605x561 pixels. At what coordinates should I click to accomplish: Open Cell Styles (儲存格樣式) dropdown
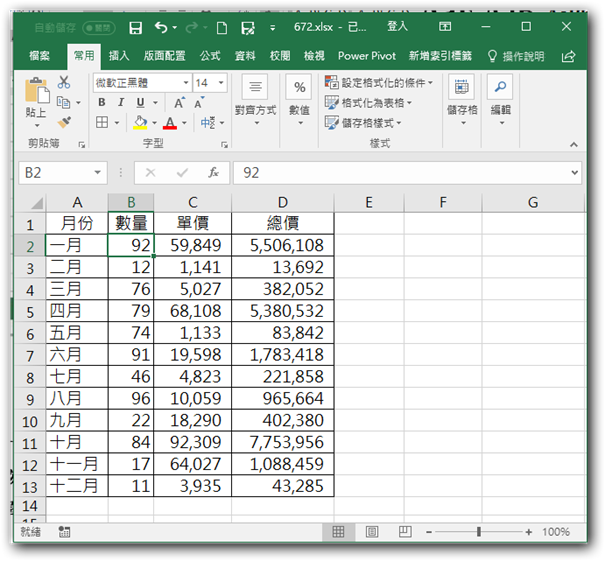(x=363, y=123)
